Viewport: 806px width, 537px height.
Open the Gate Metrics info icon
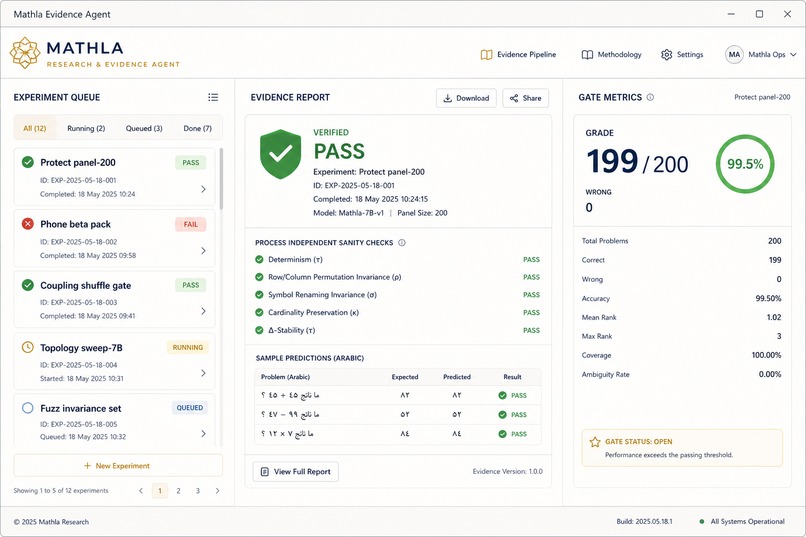(x=650, y=97)
